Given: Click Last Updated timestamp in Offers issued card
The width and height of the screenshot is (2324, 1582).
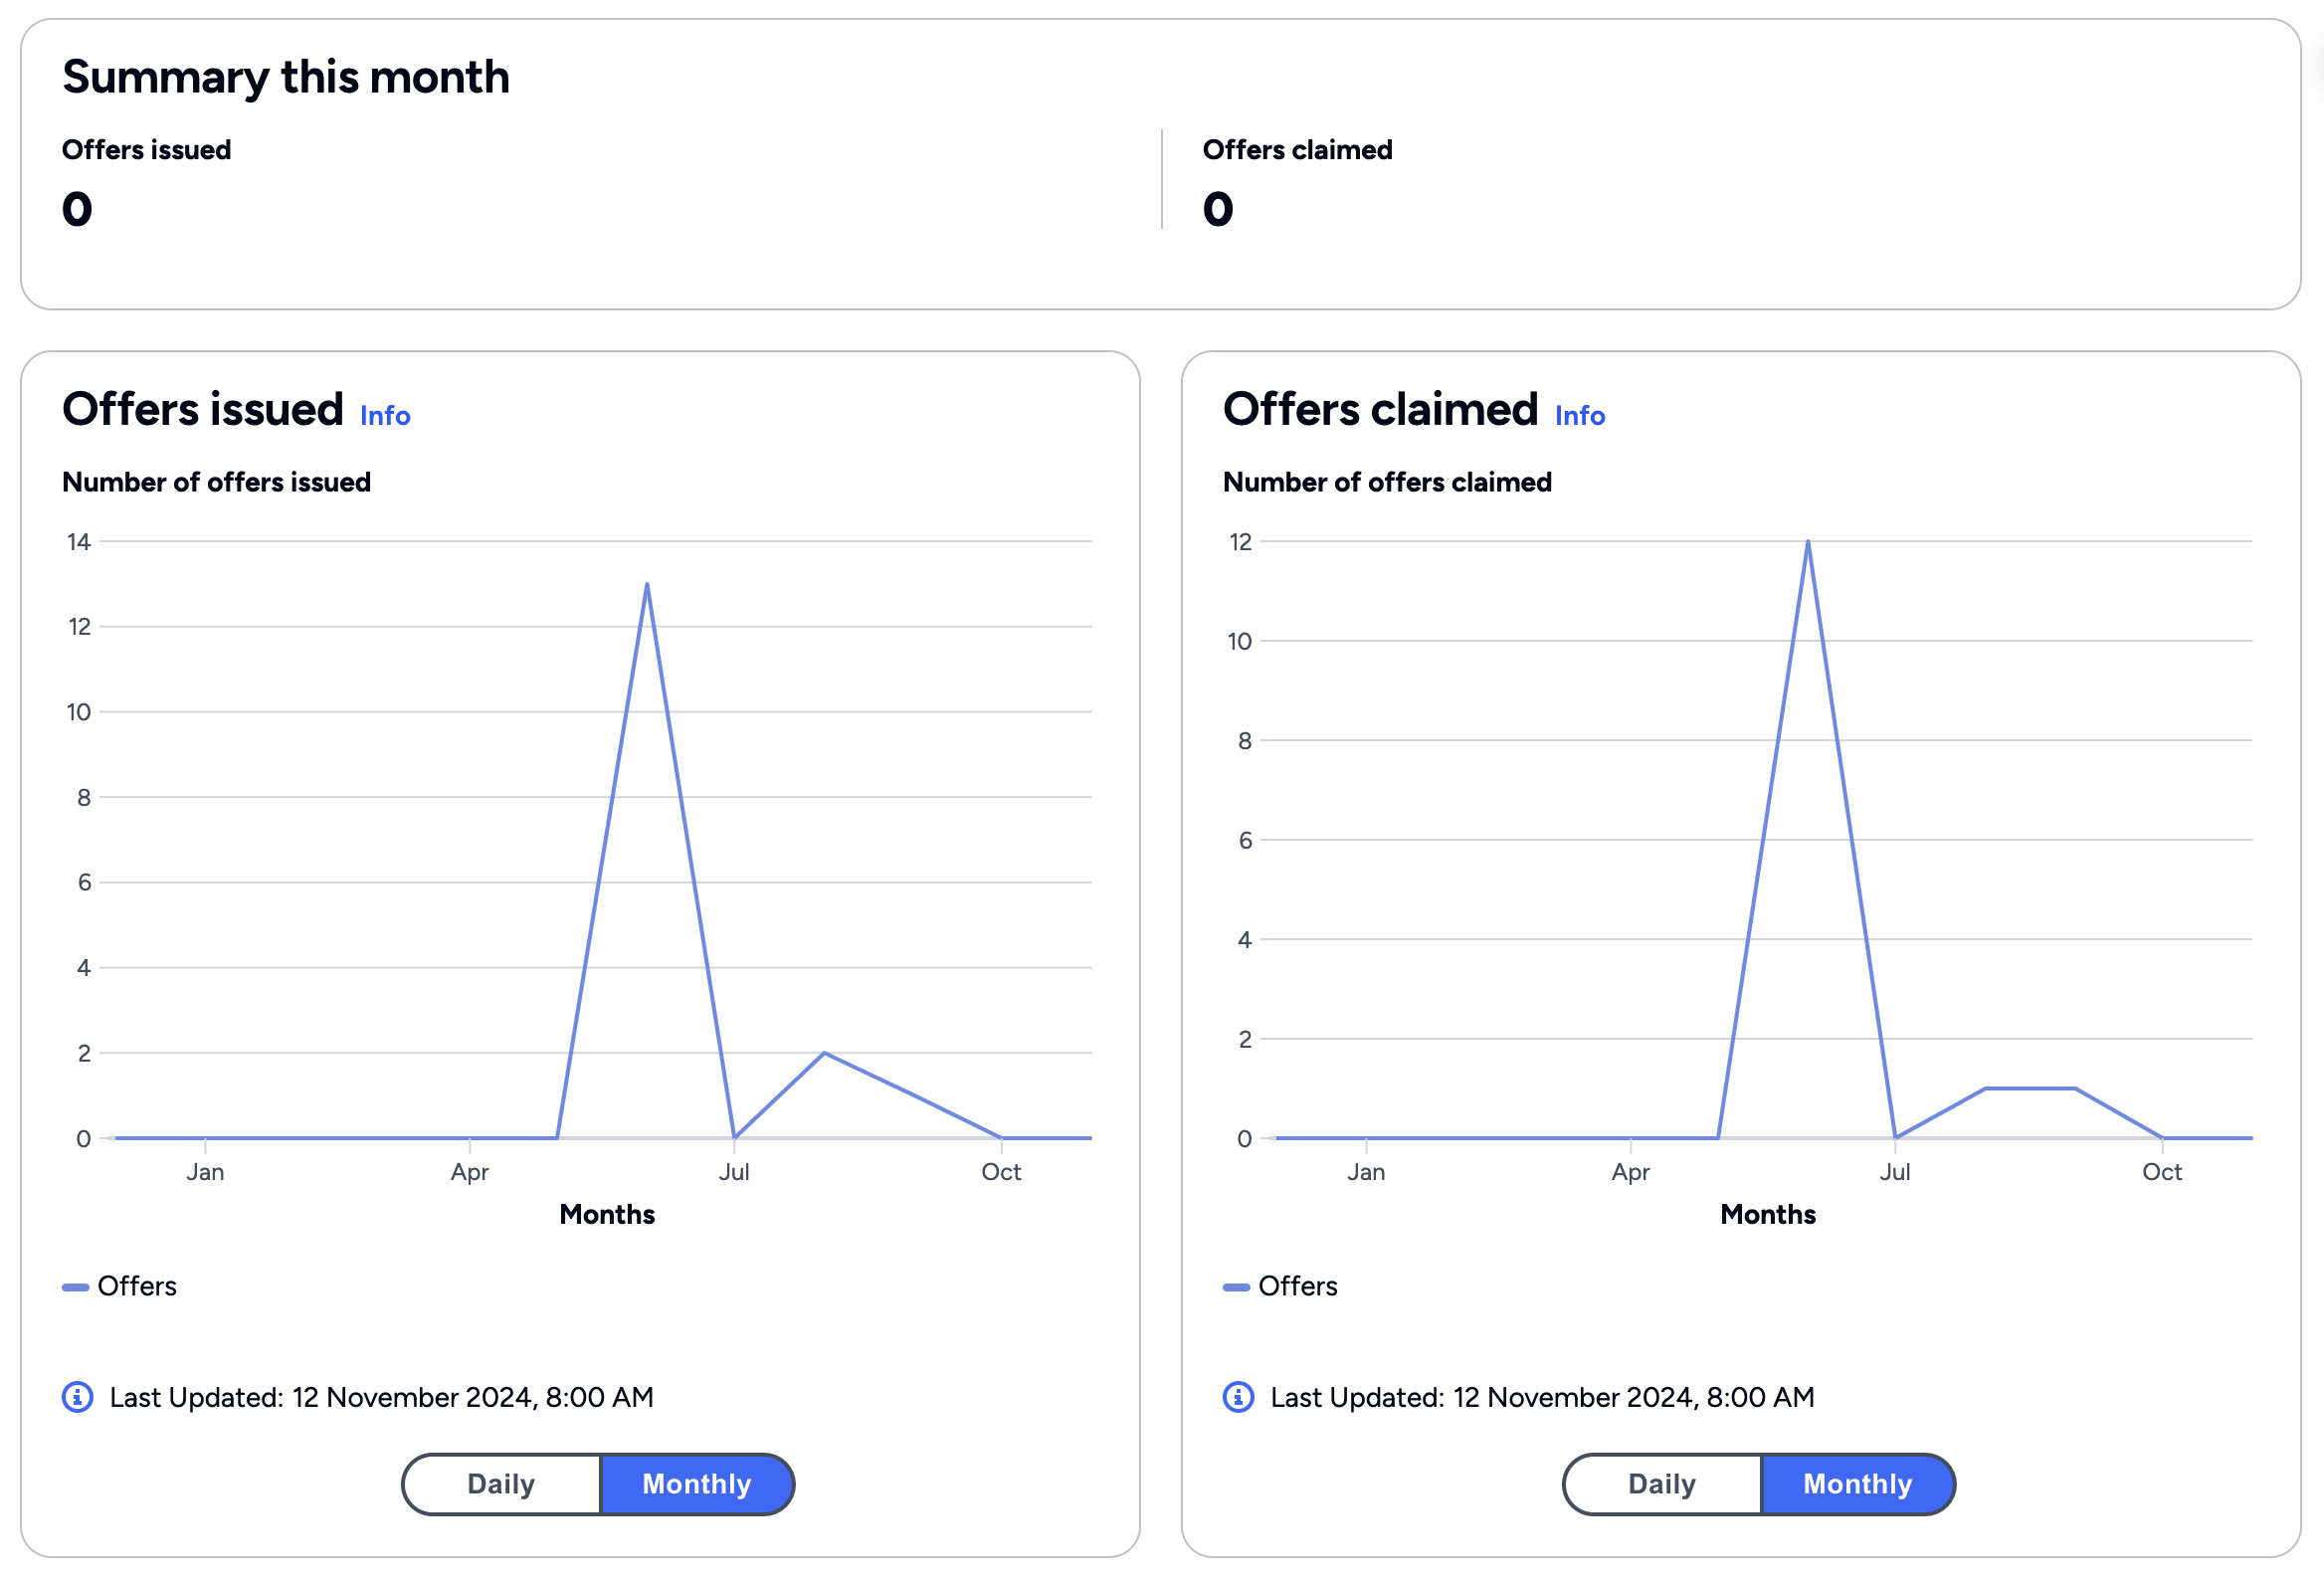Looking at the screenshot, I should pos(382,1397).
